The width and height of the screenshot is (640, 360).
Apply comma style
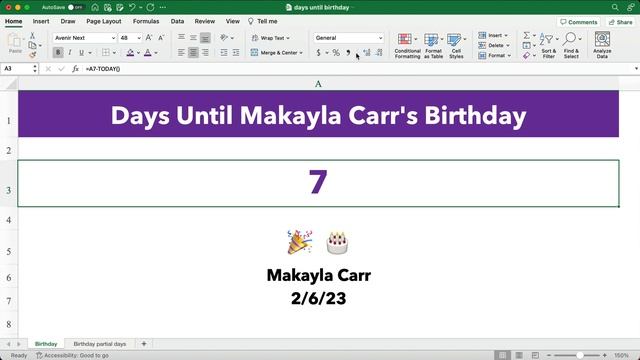click(348, 52)
